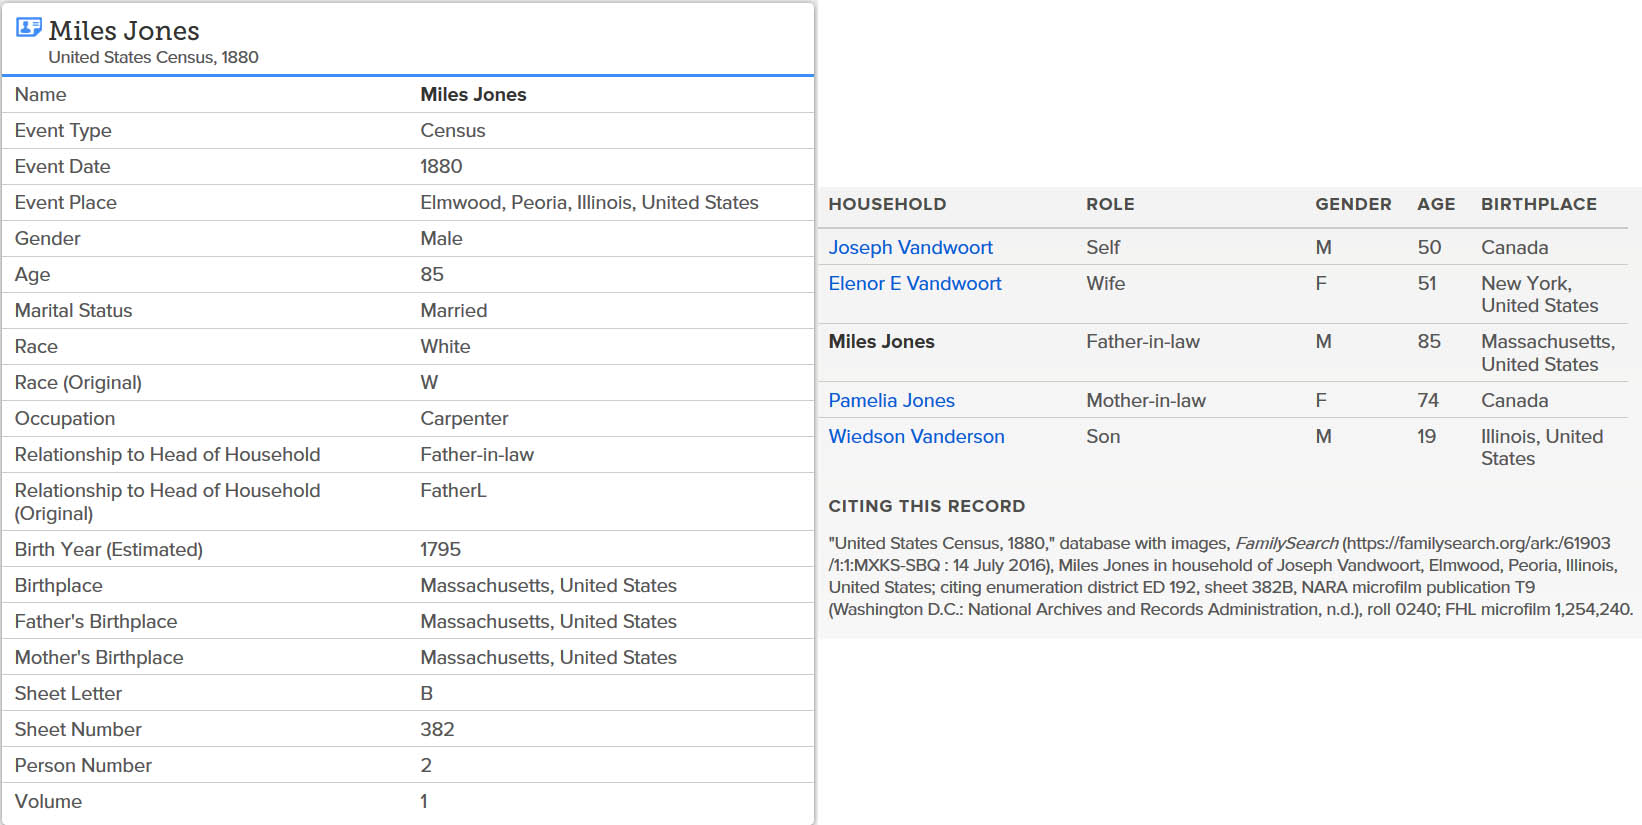Select the Occupation value 'Carpenter'
Screen dimensions: 1642x825
464,418
